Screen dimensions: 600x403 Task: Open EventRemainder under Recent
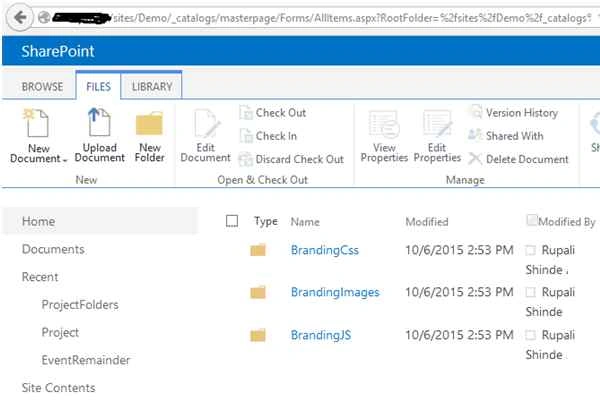click(86, 360)
